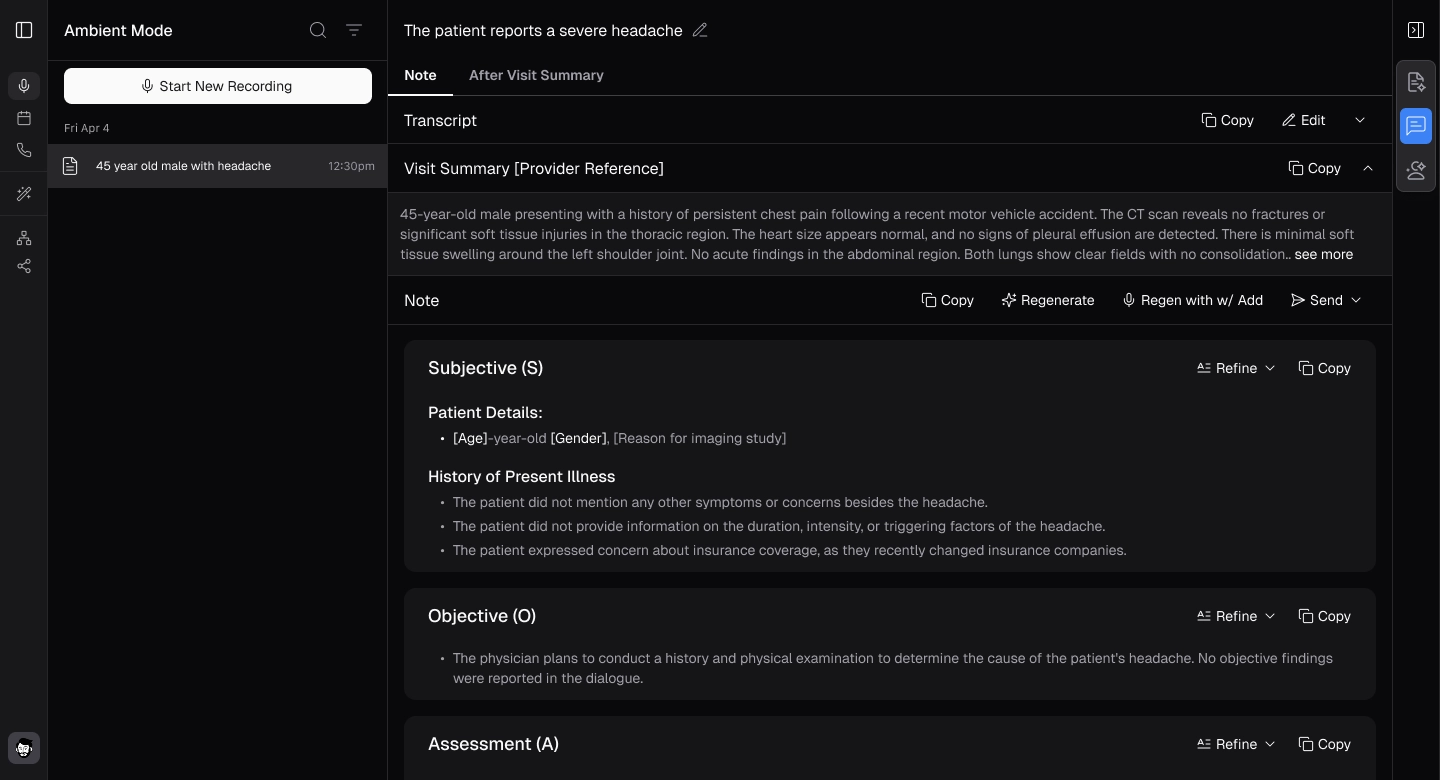1440x780 pixels.
Task: Open the magic wand tools icon
Action: click(x=24, y=194)
